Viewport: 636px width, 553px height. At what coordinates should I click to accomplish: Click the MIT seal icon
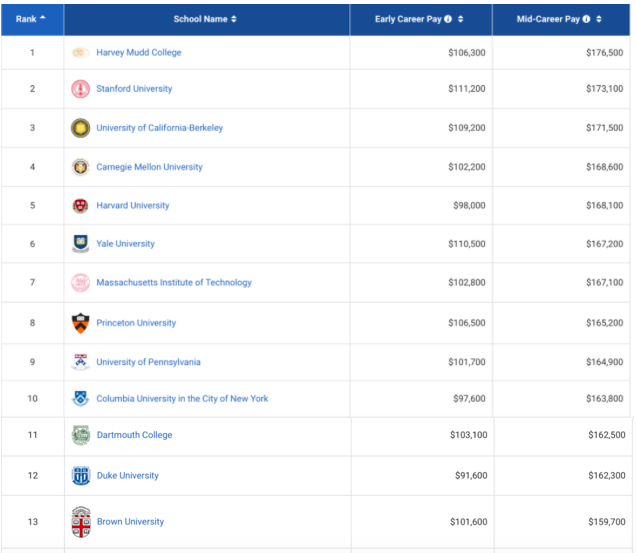(x=80, y=282)
